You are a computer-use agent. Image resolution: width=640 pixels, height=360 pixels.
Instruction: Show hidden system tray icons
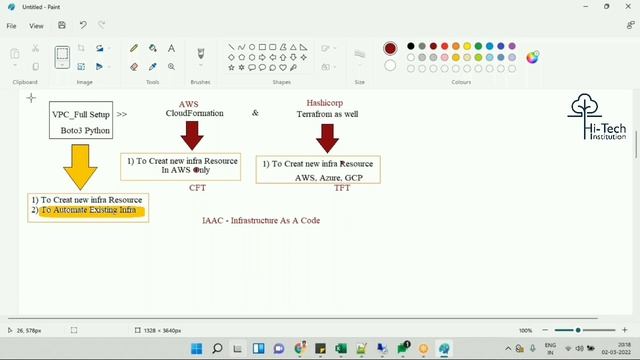tap(508, 349)
